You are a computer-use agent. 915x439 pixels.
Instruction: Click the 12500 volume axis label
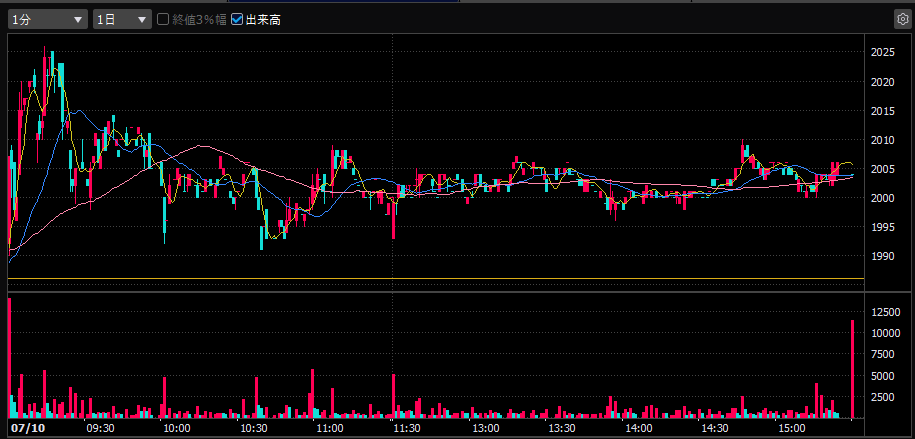[x=885, y=312]
